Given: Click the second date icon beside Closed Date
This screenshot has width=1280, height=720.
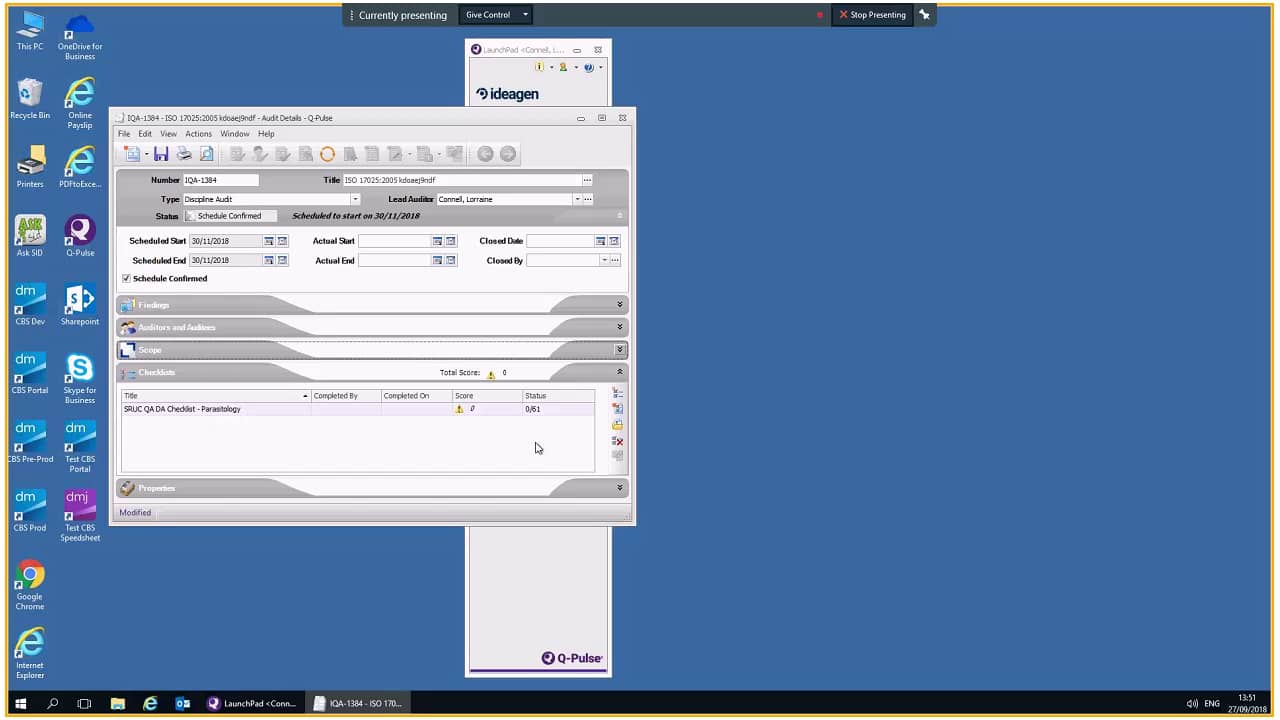Looking at the screenshot, I should 615,241.
